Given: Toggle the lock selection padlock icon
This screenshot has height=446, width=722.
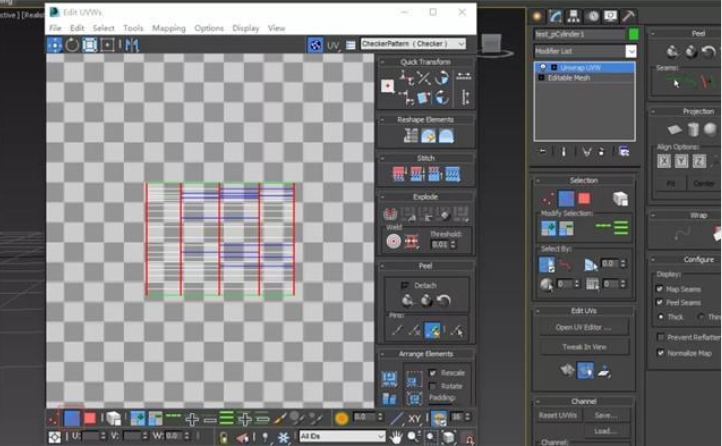Looking at the screenshot, I should tap(223, 437).
